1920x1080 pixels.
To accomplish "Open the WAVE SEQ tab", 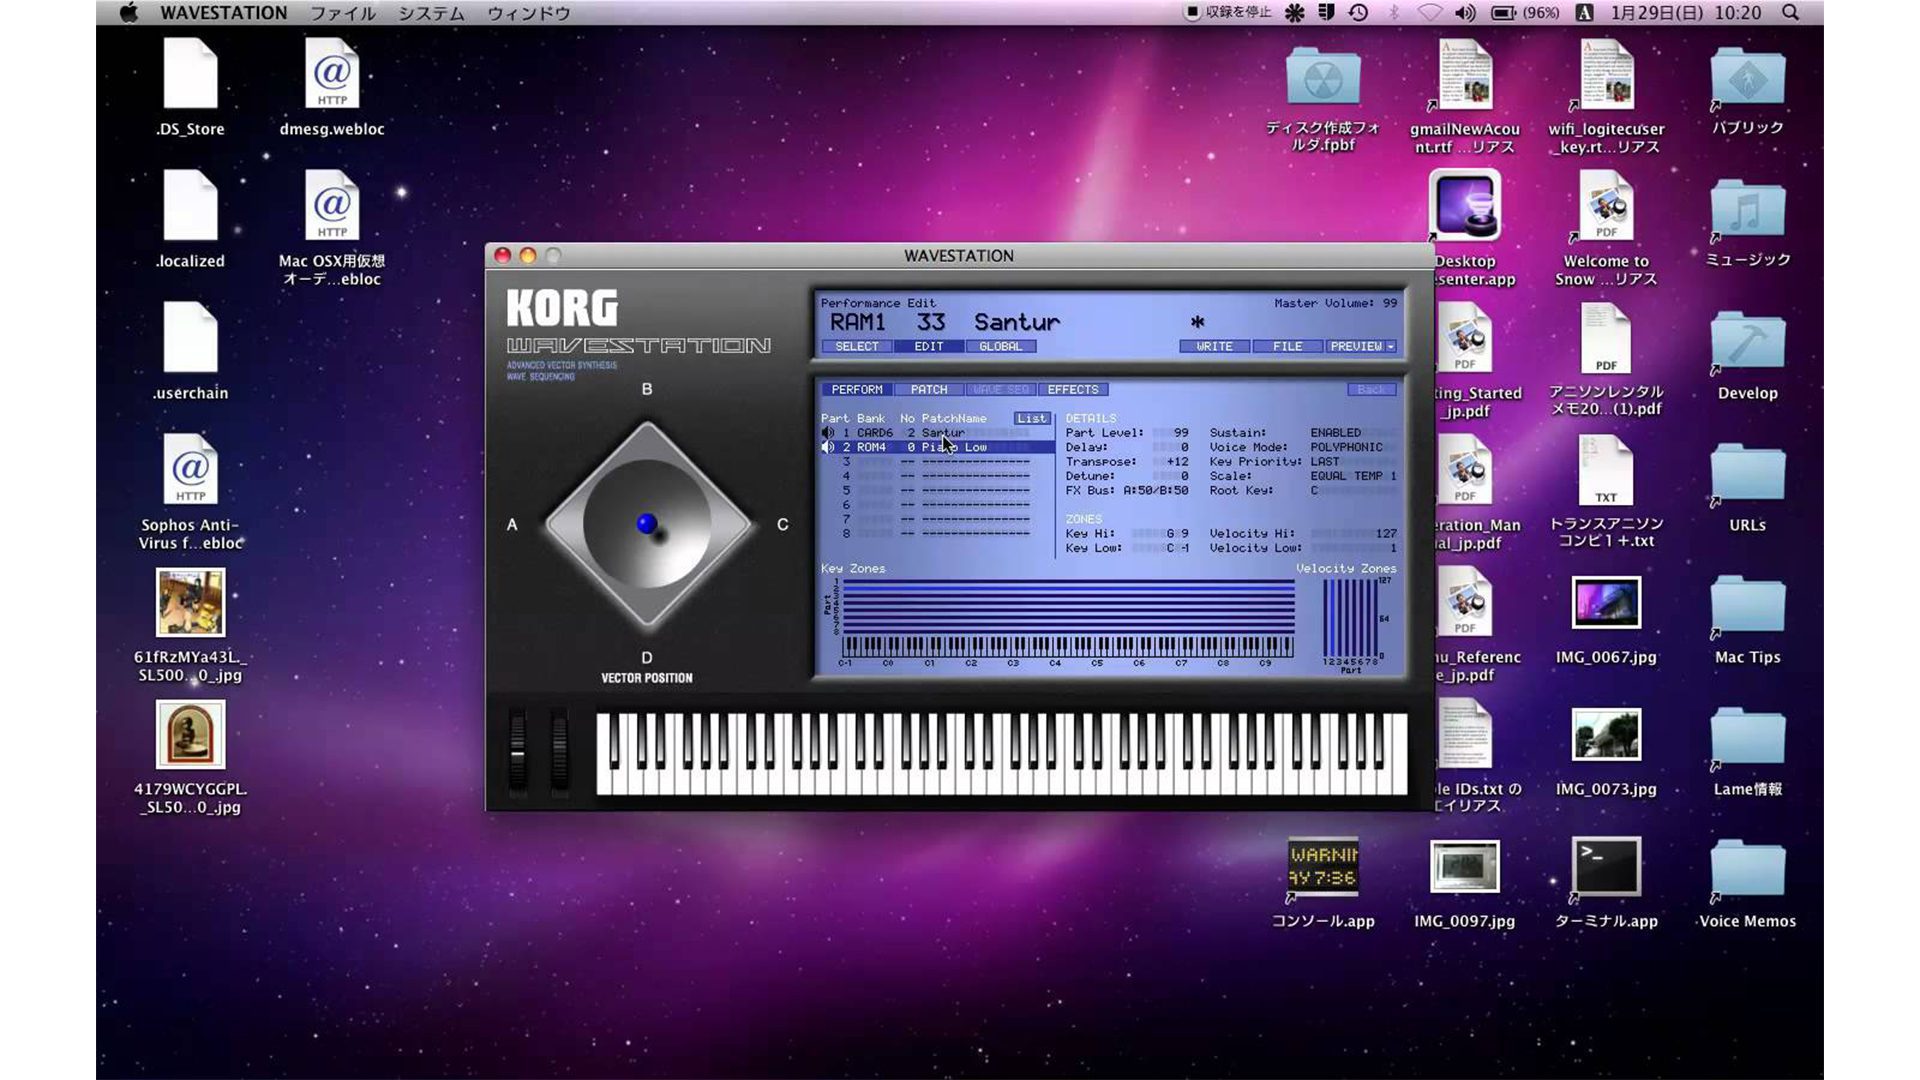I will [1001, 390].
